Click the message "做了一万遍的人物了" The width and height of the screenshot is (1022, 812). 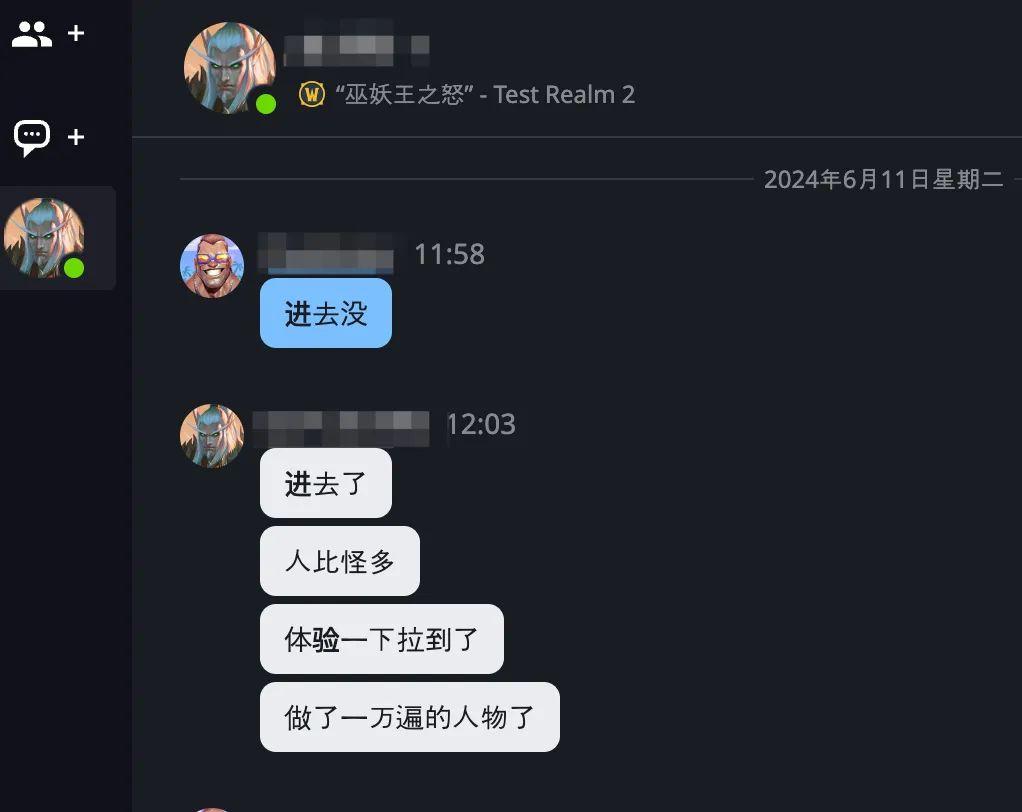[410, 718]
